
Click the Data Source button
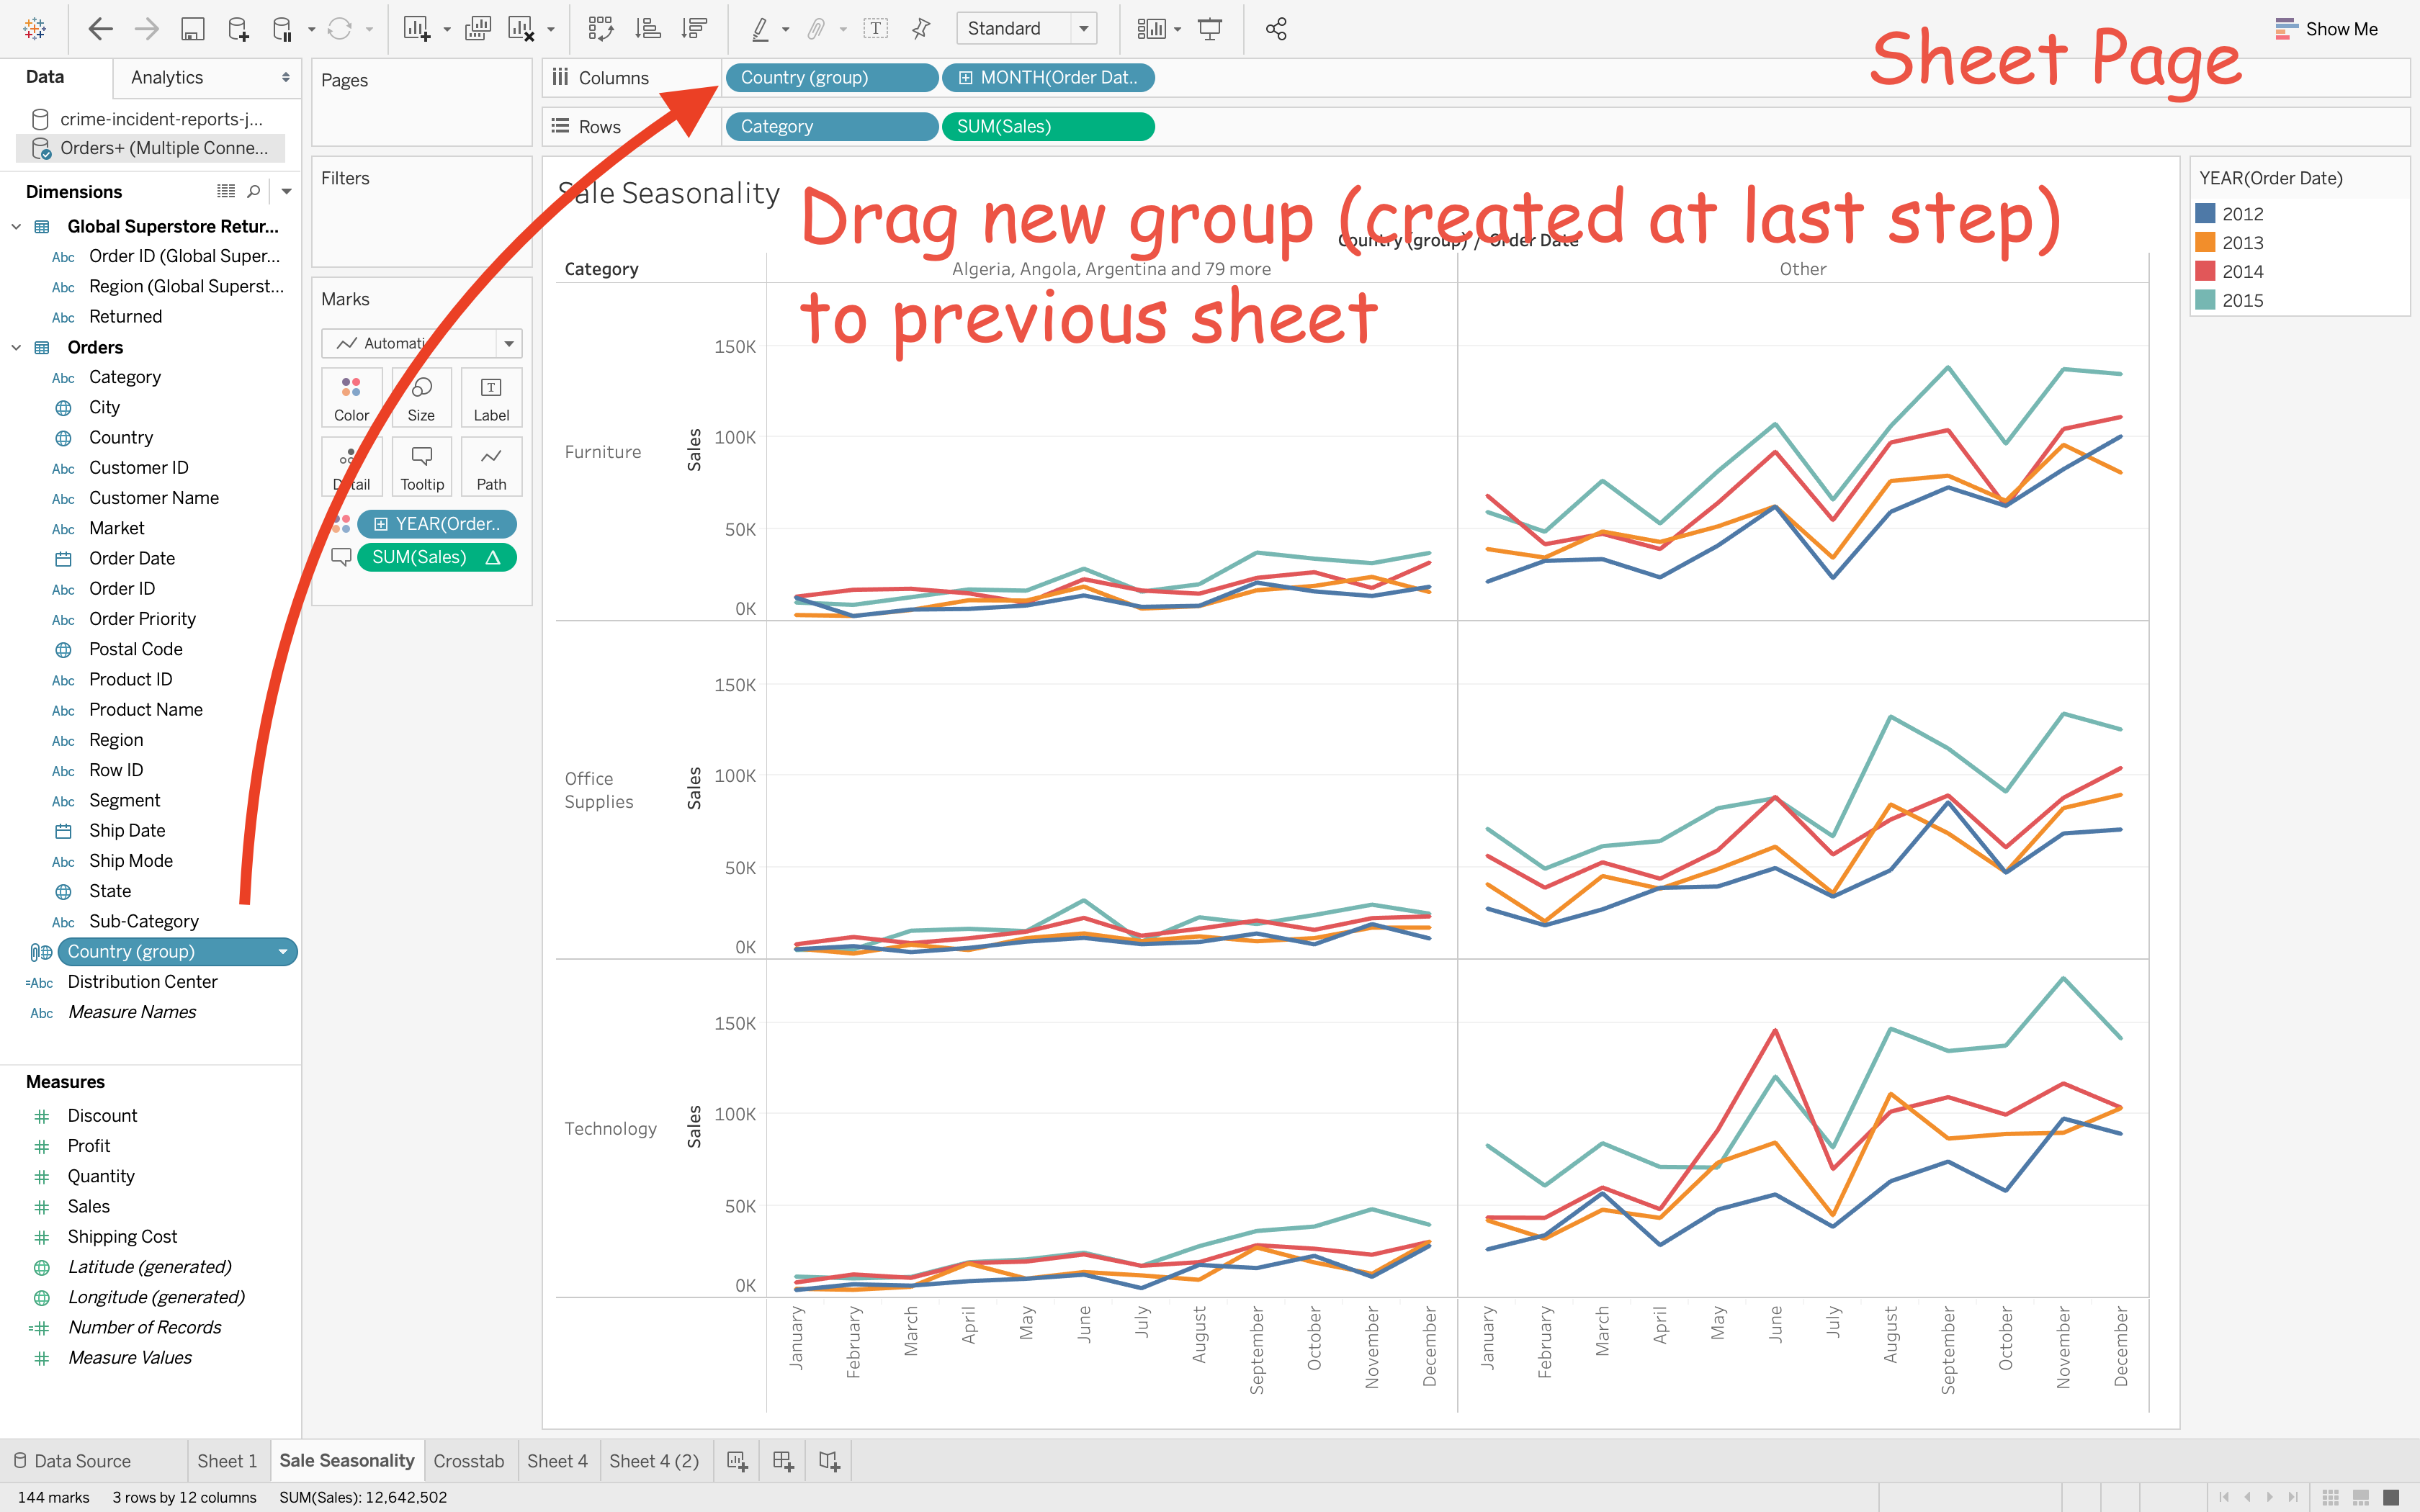tap(72, 1461)
